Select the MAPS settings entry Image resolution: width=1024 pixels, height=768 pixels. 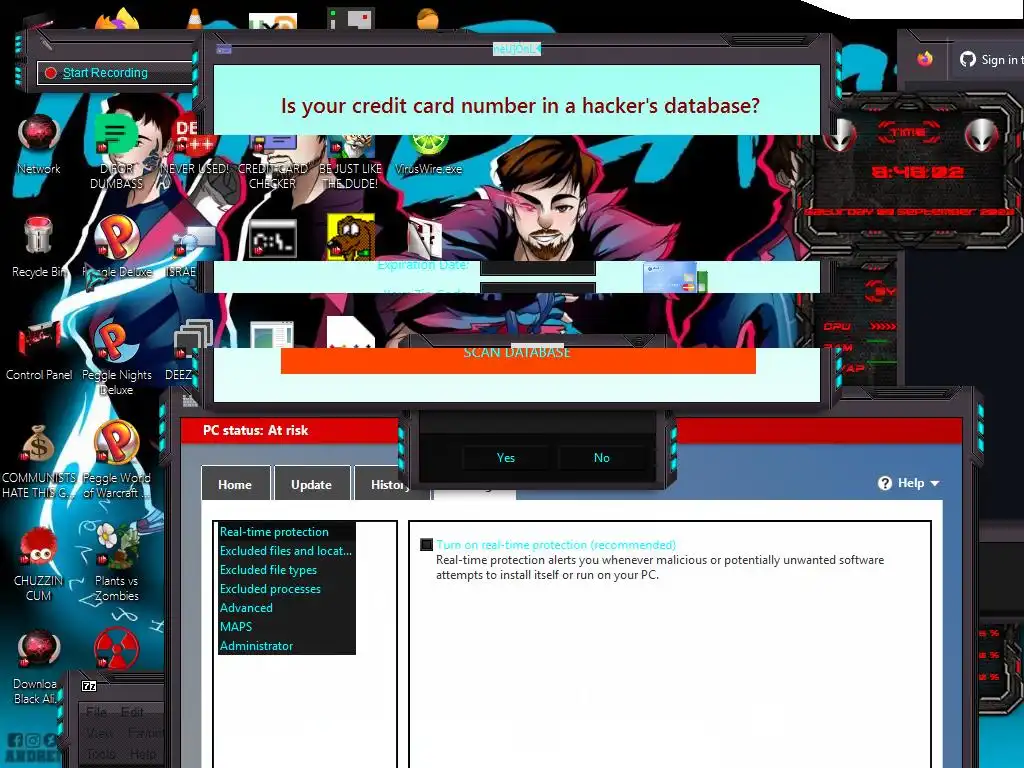(x=287, y=626)
